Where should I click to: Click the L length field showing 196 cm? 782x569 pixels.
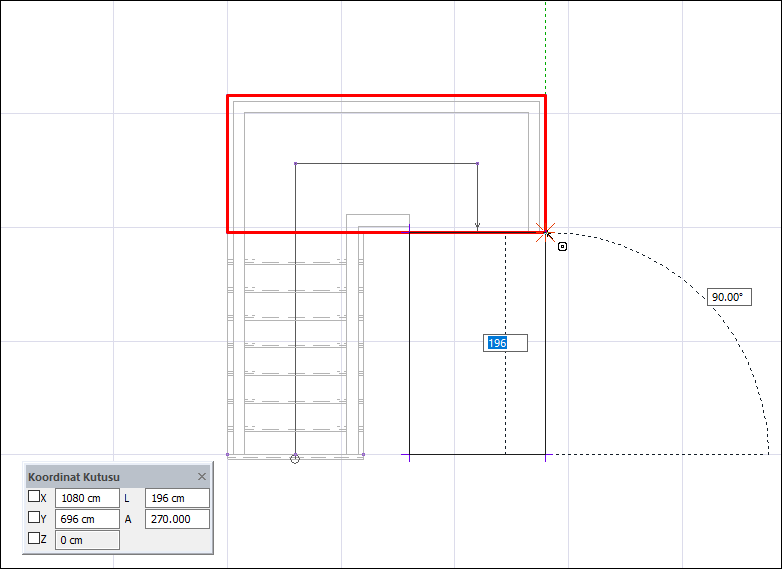177,498
